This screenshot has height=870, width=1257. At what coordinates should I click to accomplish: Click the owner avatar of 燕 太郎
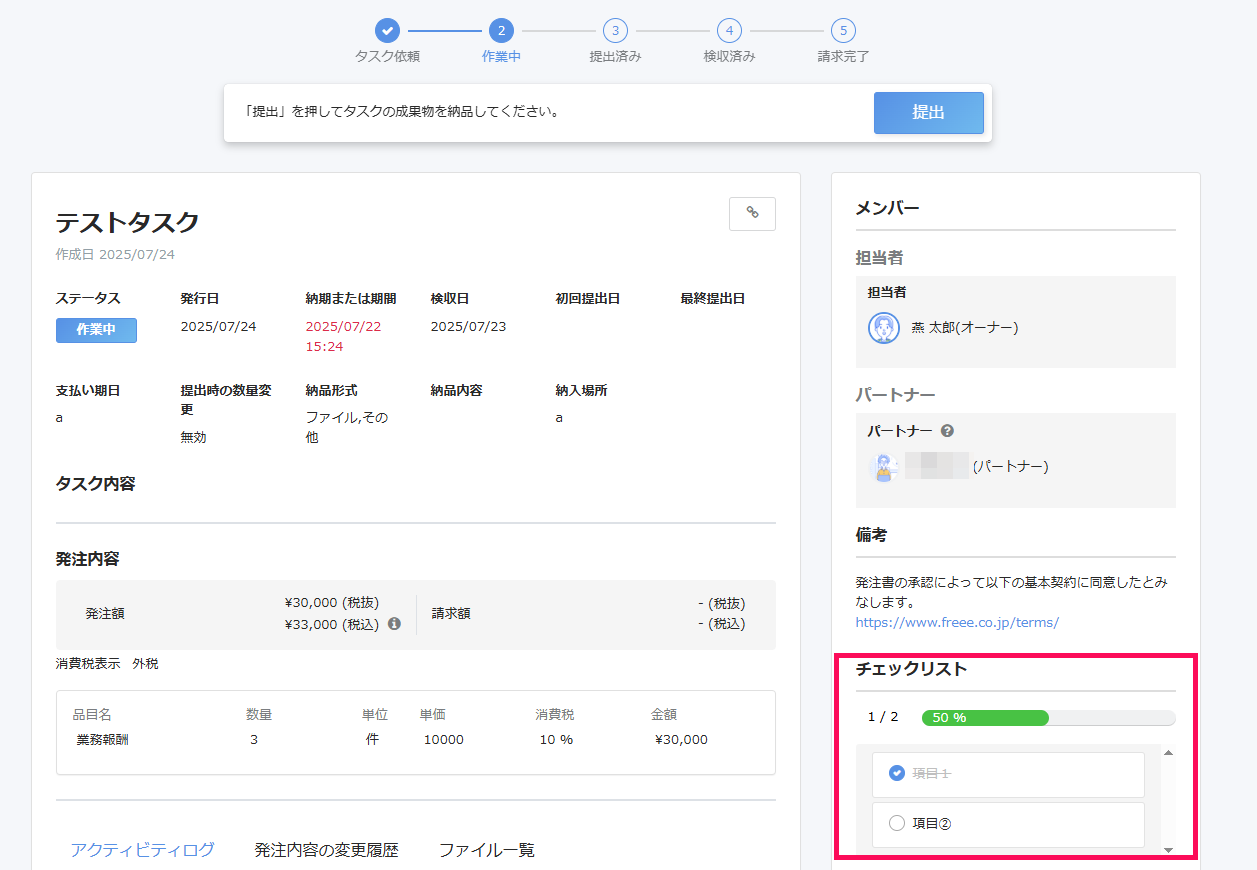(x=884, y=328)
